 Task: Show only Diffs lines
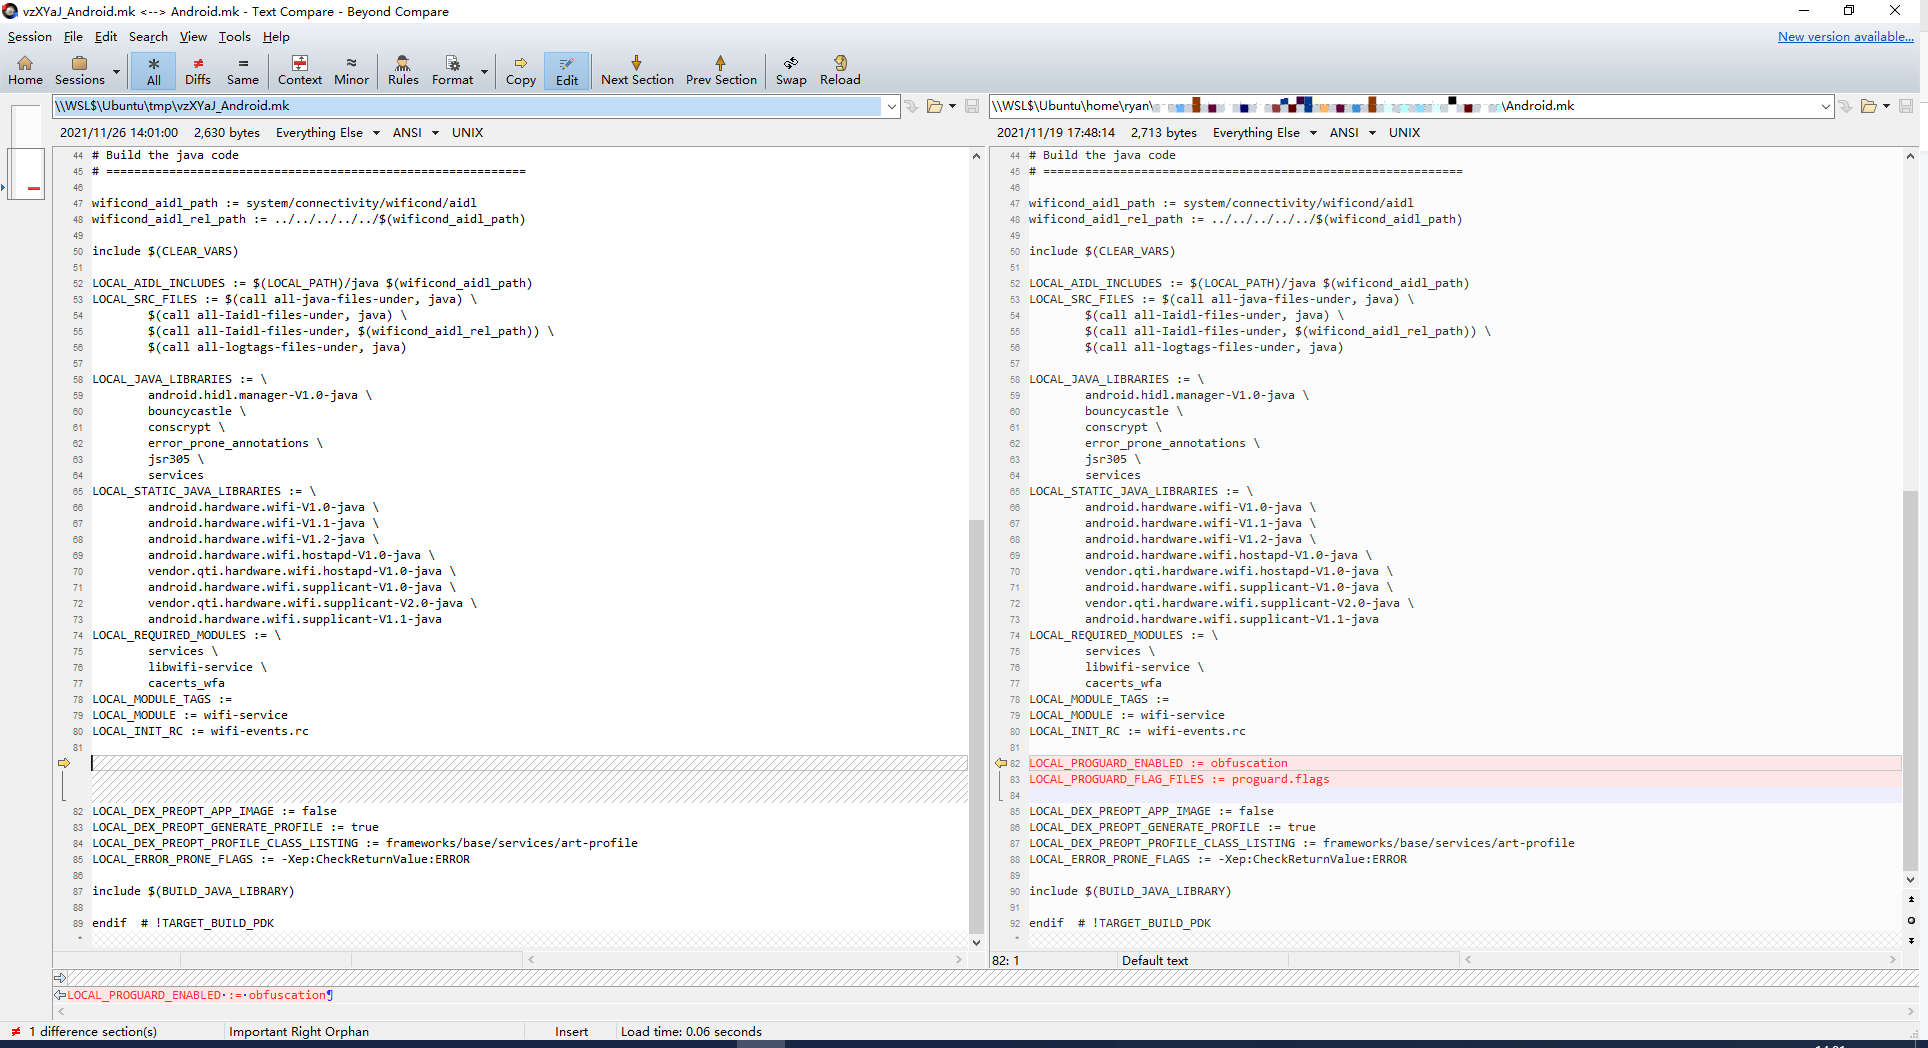click(198, 70)
